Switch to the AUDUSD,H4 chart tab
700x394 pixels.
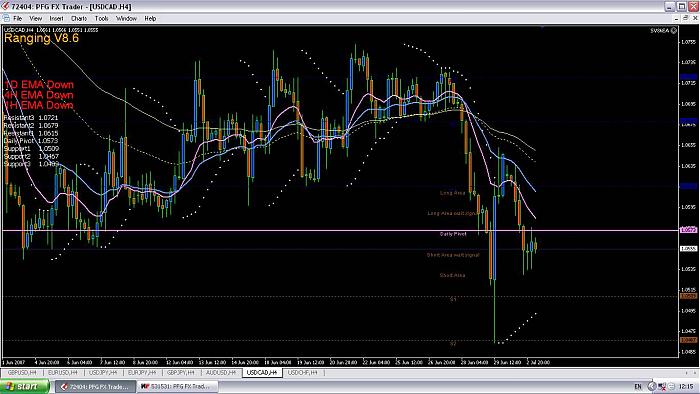(221, 372)
